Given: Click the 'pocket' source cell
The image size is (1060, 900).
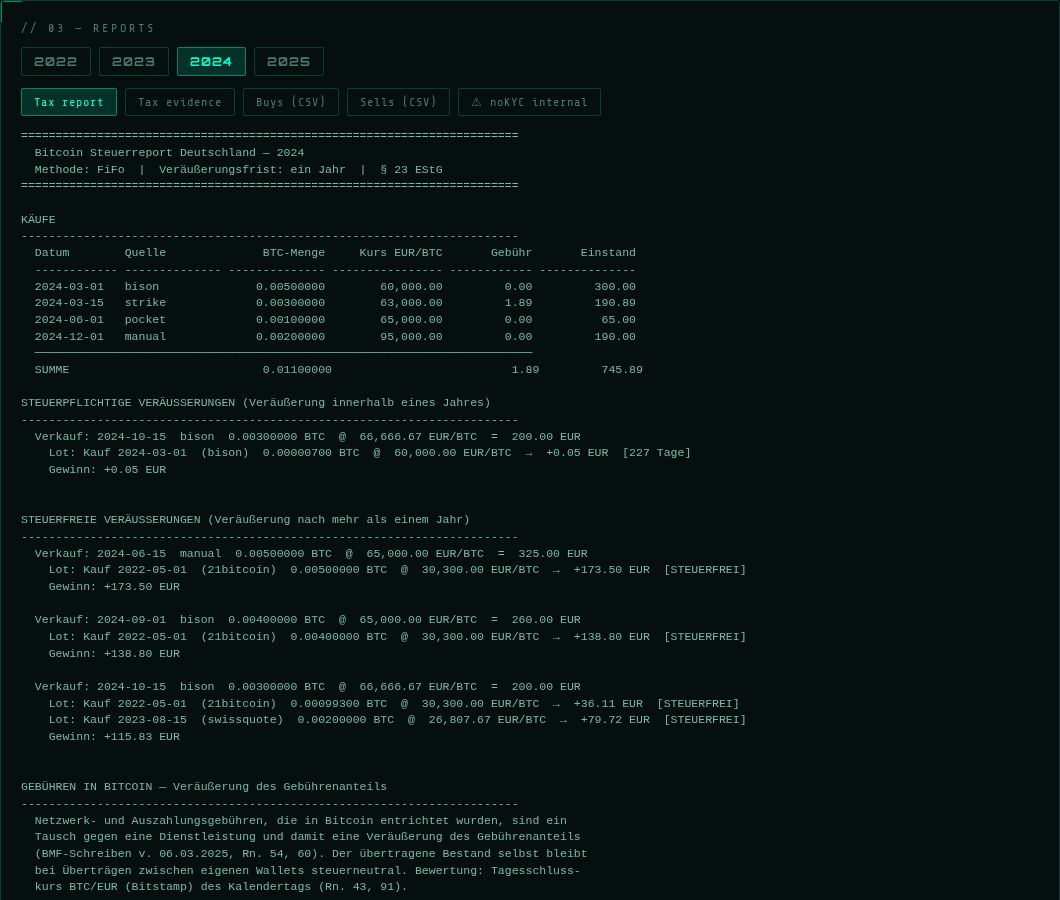Looking at the screenshot, I should 145,320.
